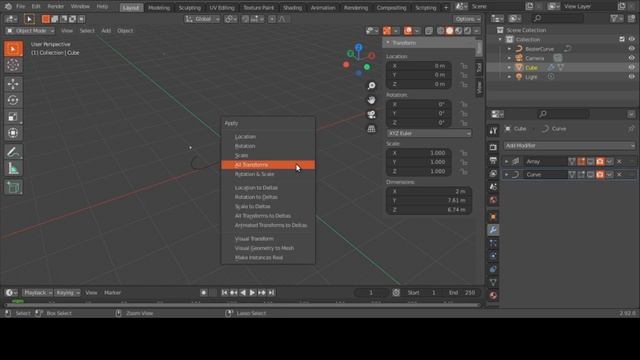Remove the Array modifier with X
This screenshot has width=640, height=360.
619,162
